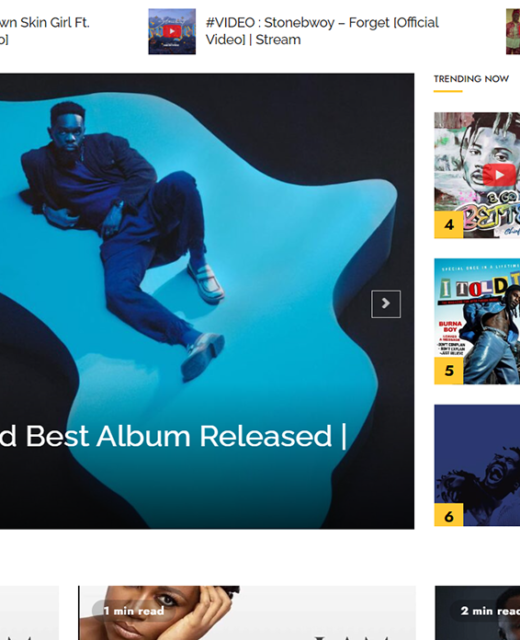Click the 1 min read badge

133,611
